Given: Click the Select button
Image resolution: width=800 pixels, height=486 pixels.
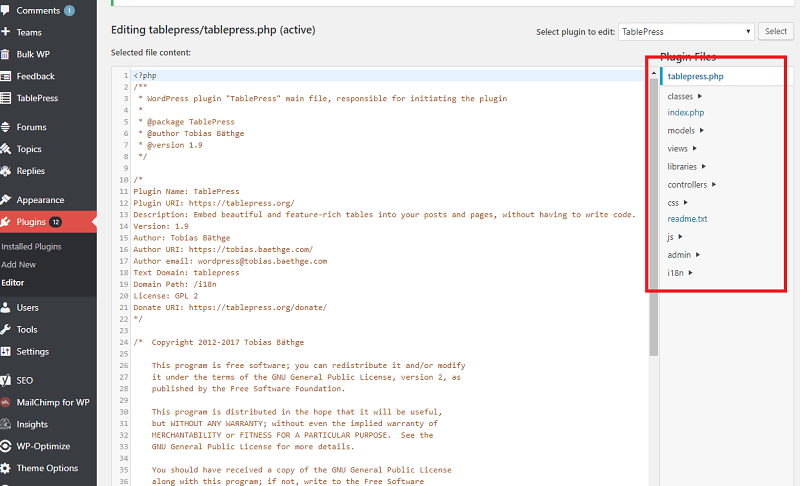Looking at the screenshot, I should point(776,32).
